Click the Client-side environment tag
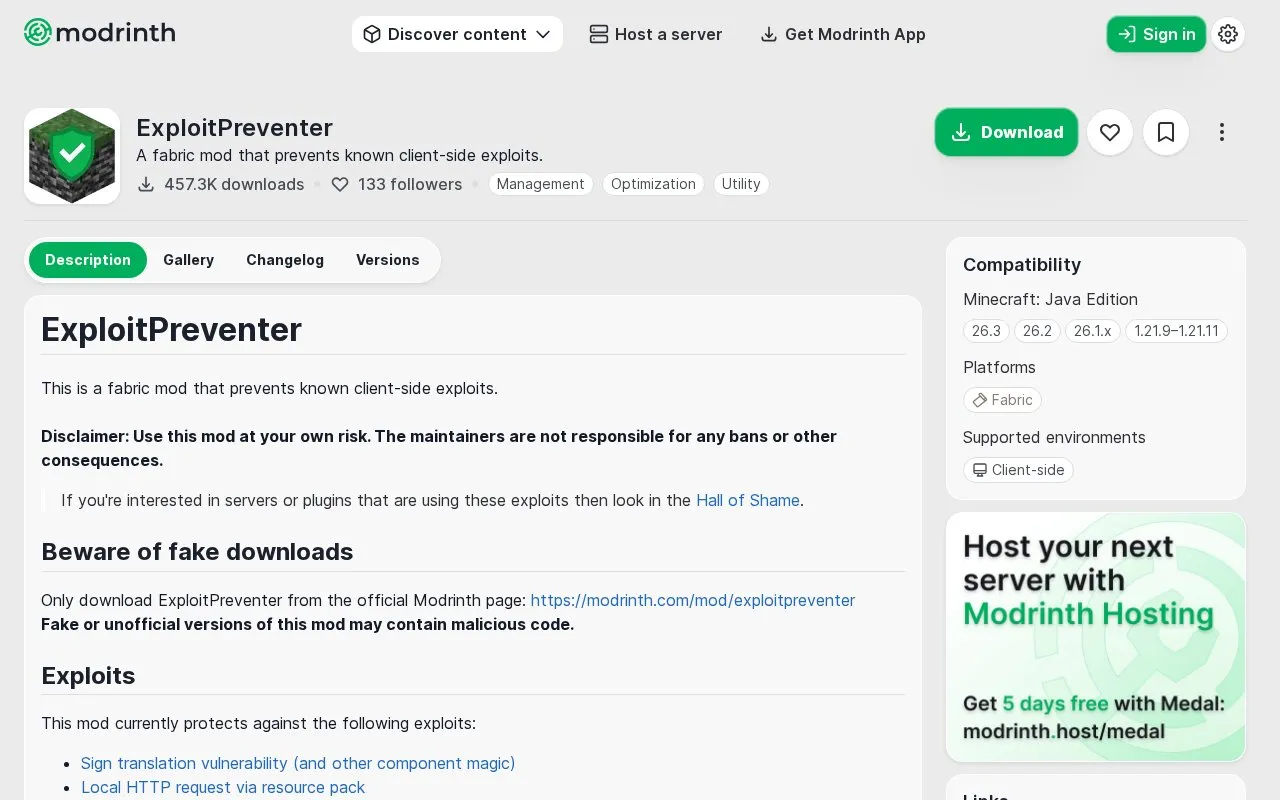This screenshot has height=800, width=1280. pos(1018,470)
